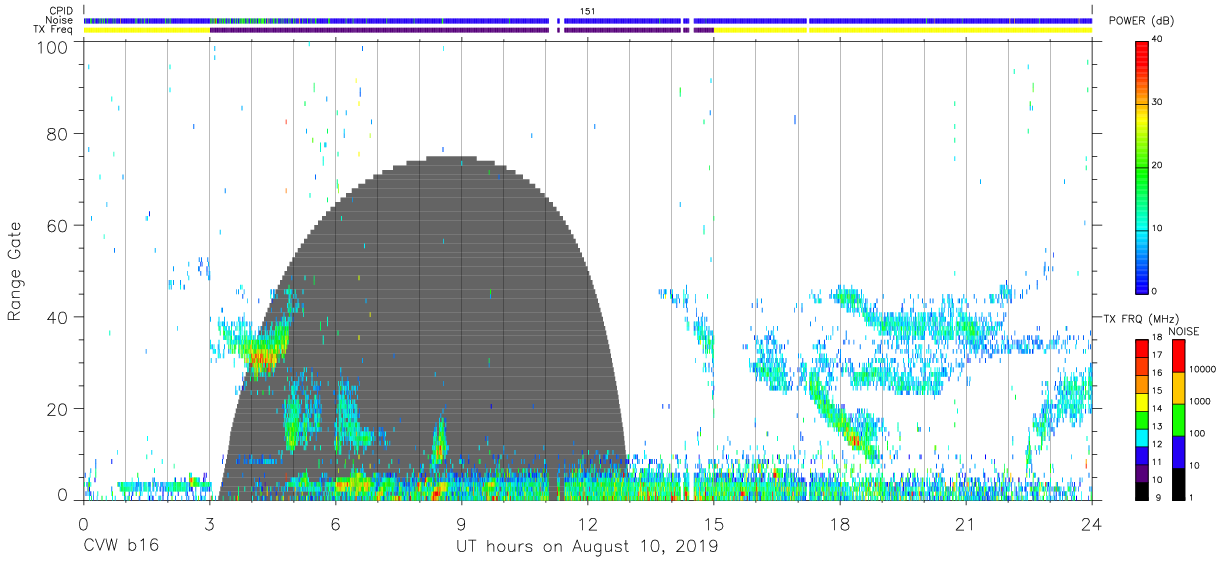Click the 16 label on TX FRQ legend
Image resolution: width=1228 pixels, height=567 pixels.
click(x=1157, y=372)
